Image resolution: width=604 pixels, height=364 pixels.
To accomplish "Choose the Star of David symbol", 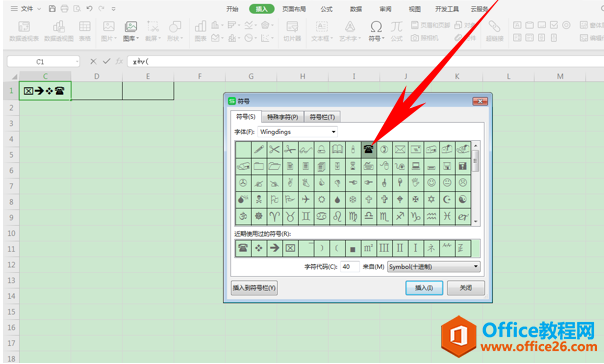I will pyautogui.click(x=431, y=199).
